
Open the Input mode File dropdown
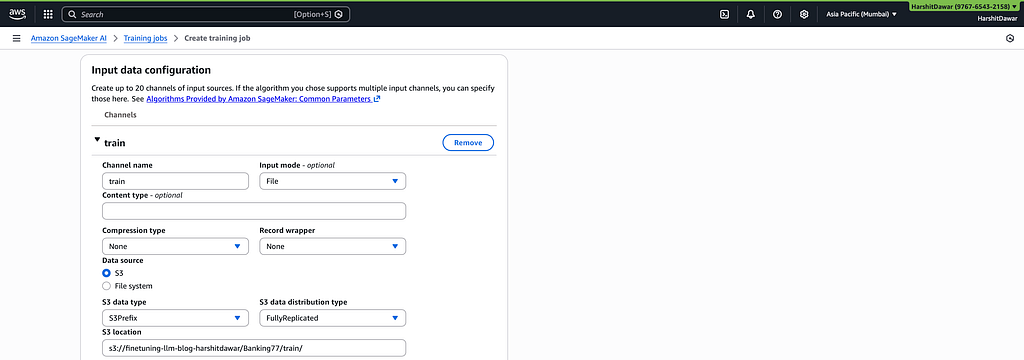[x=332, y=181]
